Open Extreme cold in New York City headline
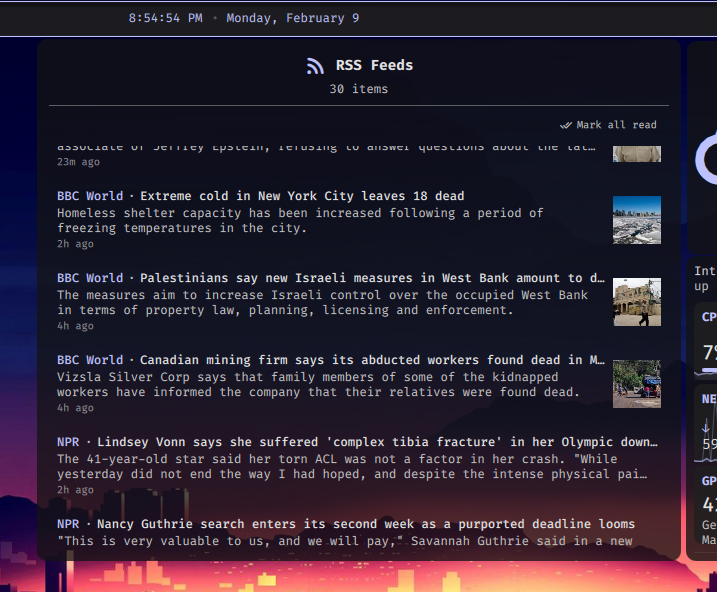The height and width of the screenshot is (592, 717). pyautogui.click(x=302, y=196)
